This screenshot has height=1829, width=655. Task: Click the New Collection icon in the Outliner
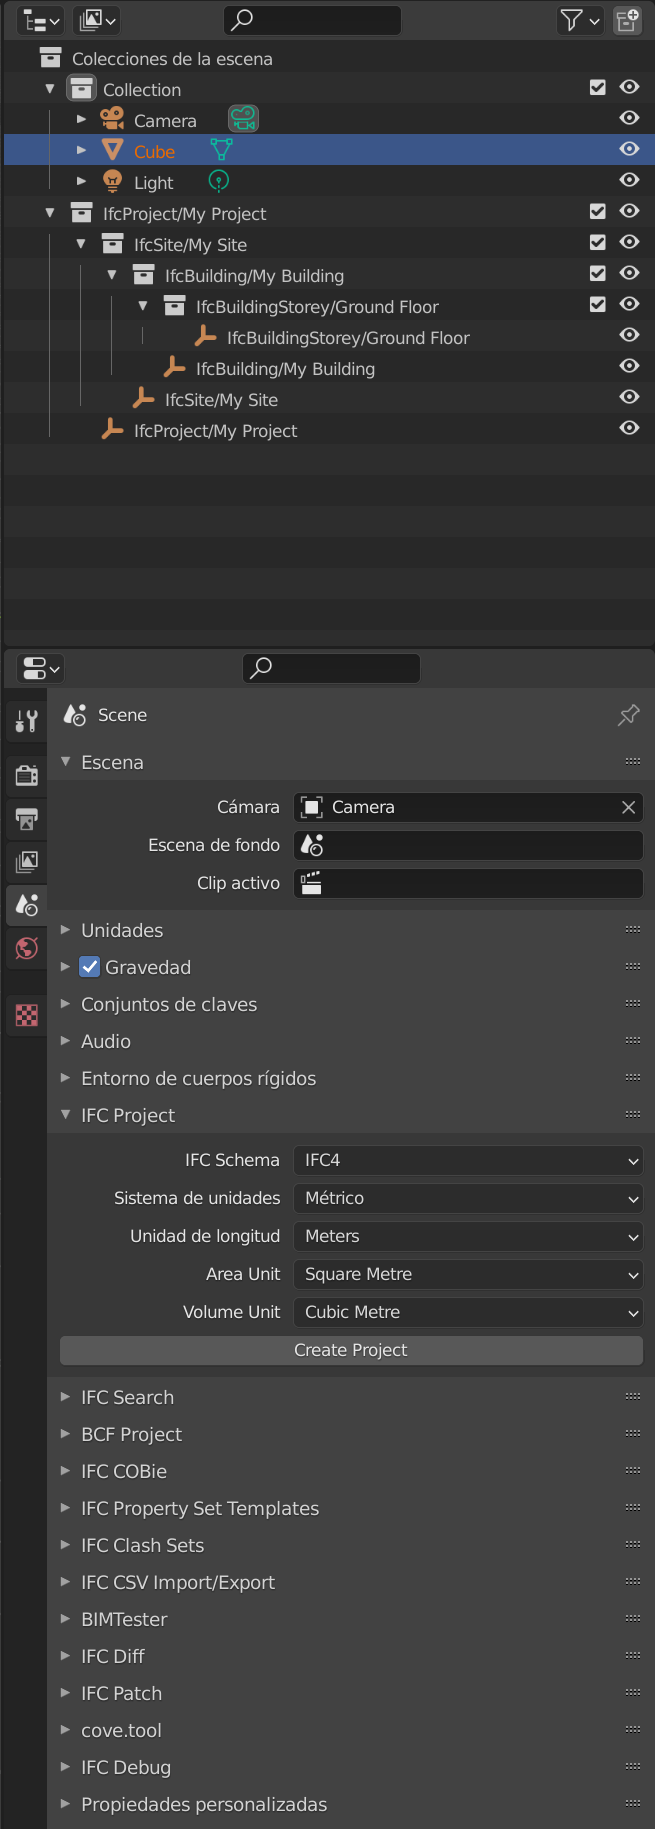pyautogui.click(x=627, y=19)
